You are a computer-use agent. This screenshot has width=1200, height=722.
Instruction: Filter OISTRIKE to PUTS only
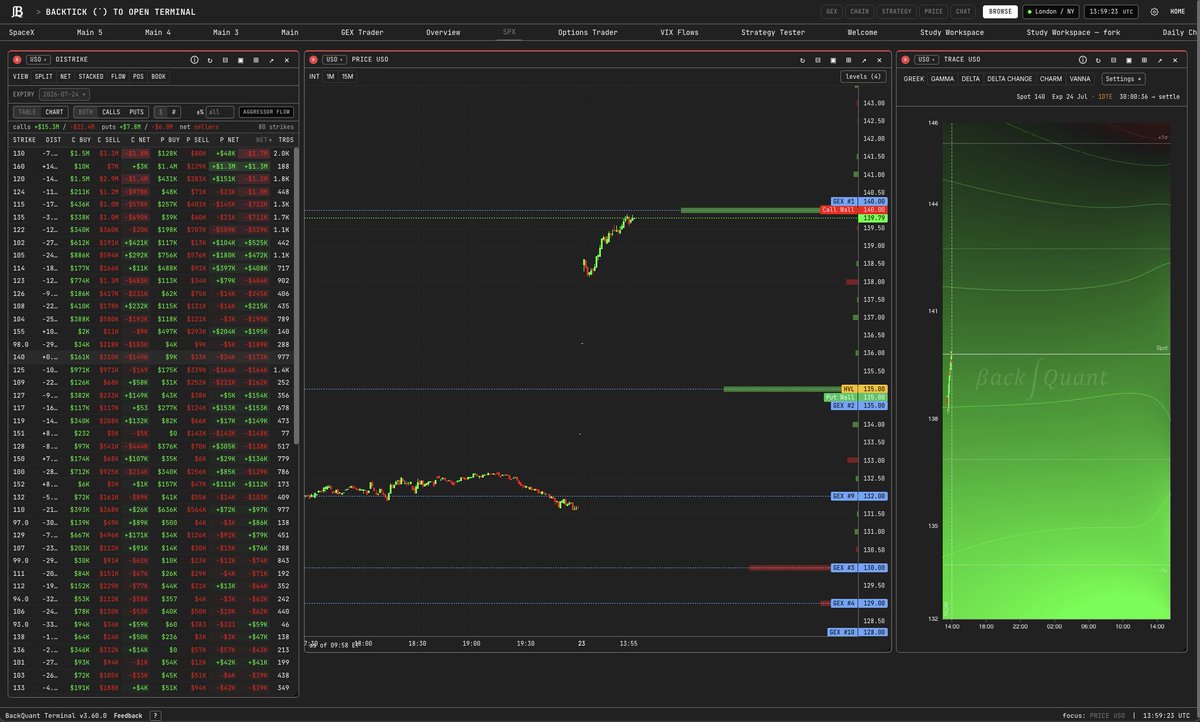(x=136, y=112)
